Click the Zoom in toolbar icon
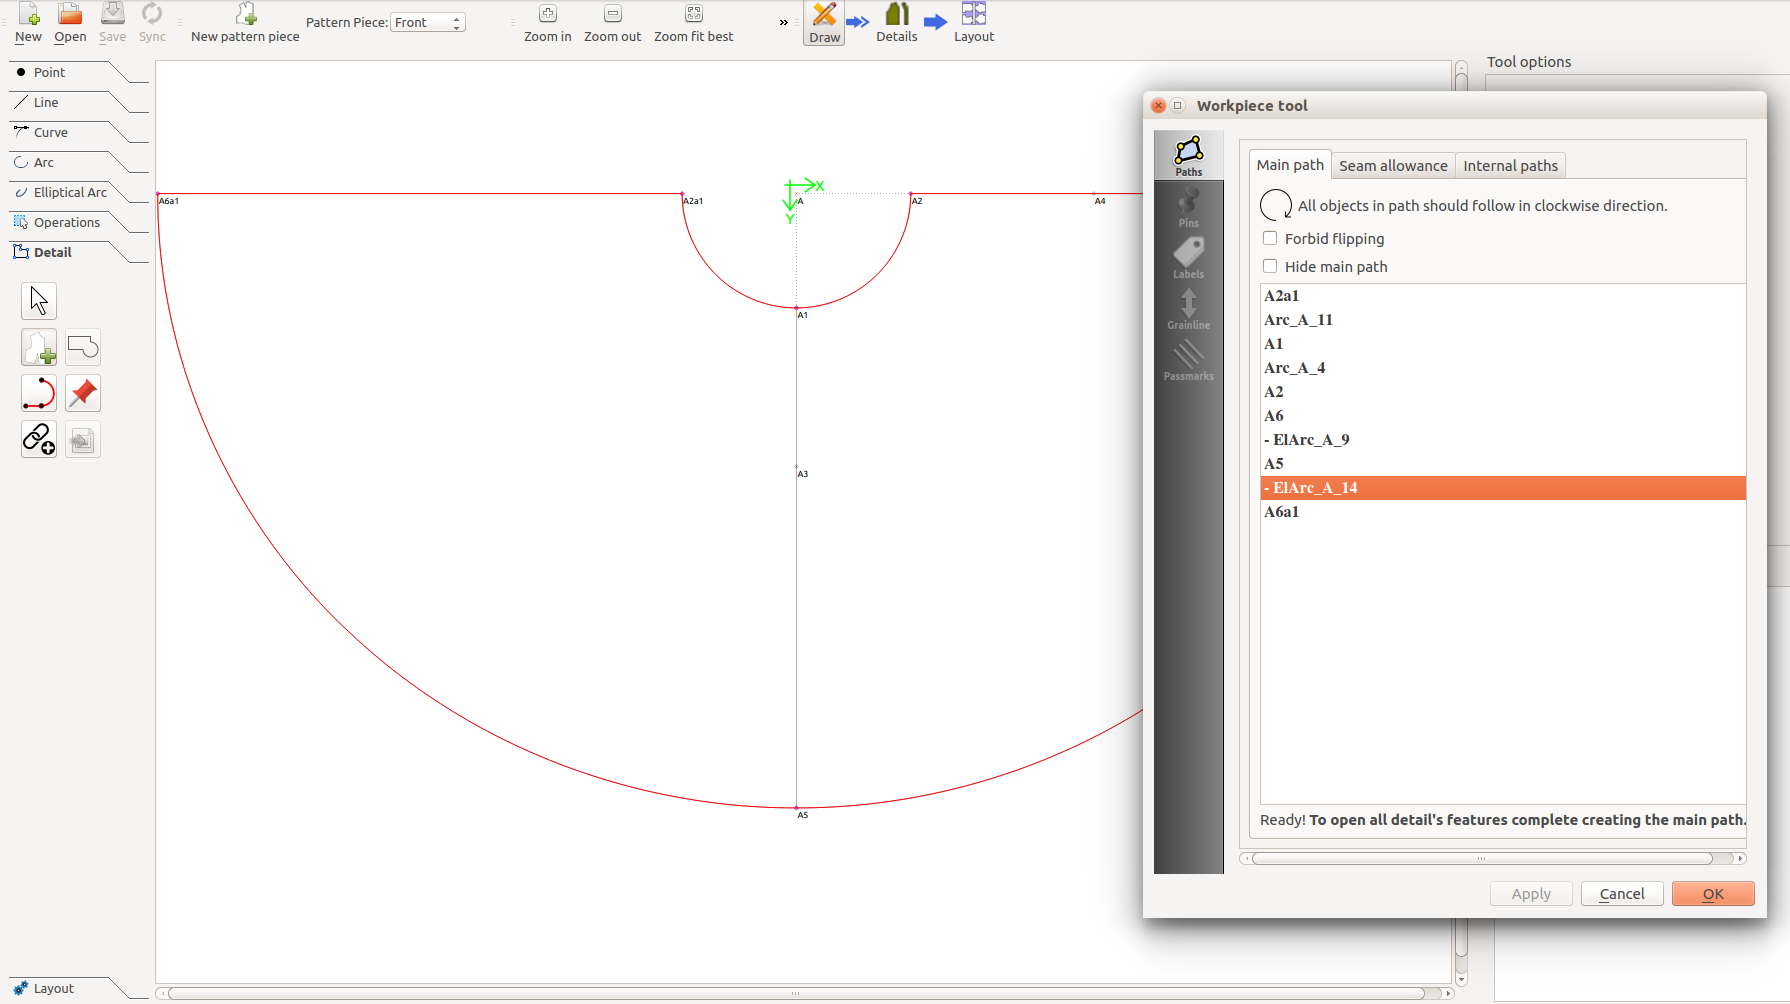Screen dimensions: 1790x1004 [547, 24]
